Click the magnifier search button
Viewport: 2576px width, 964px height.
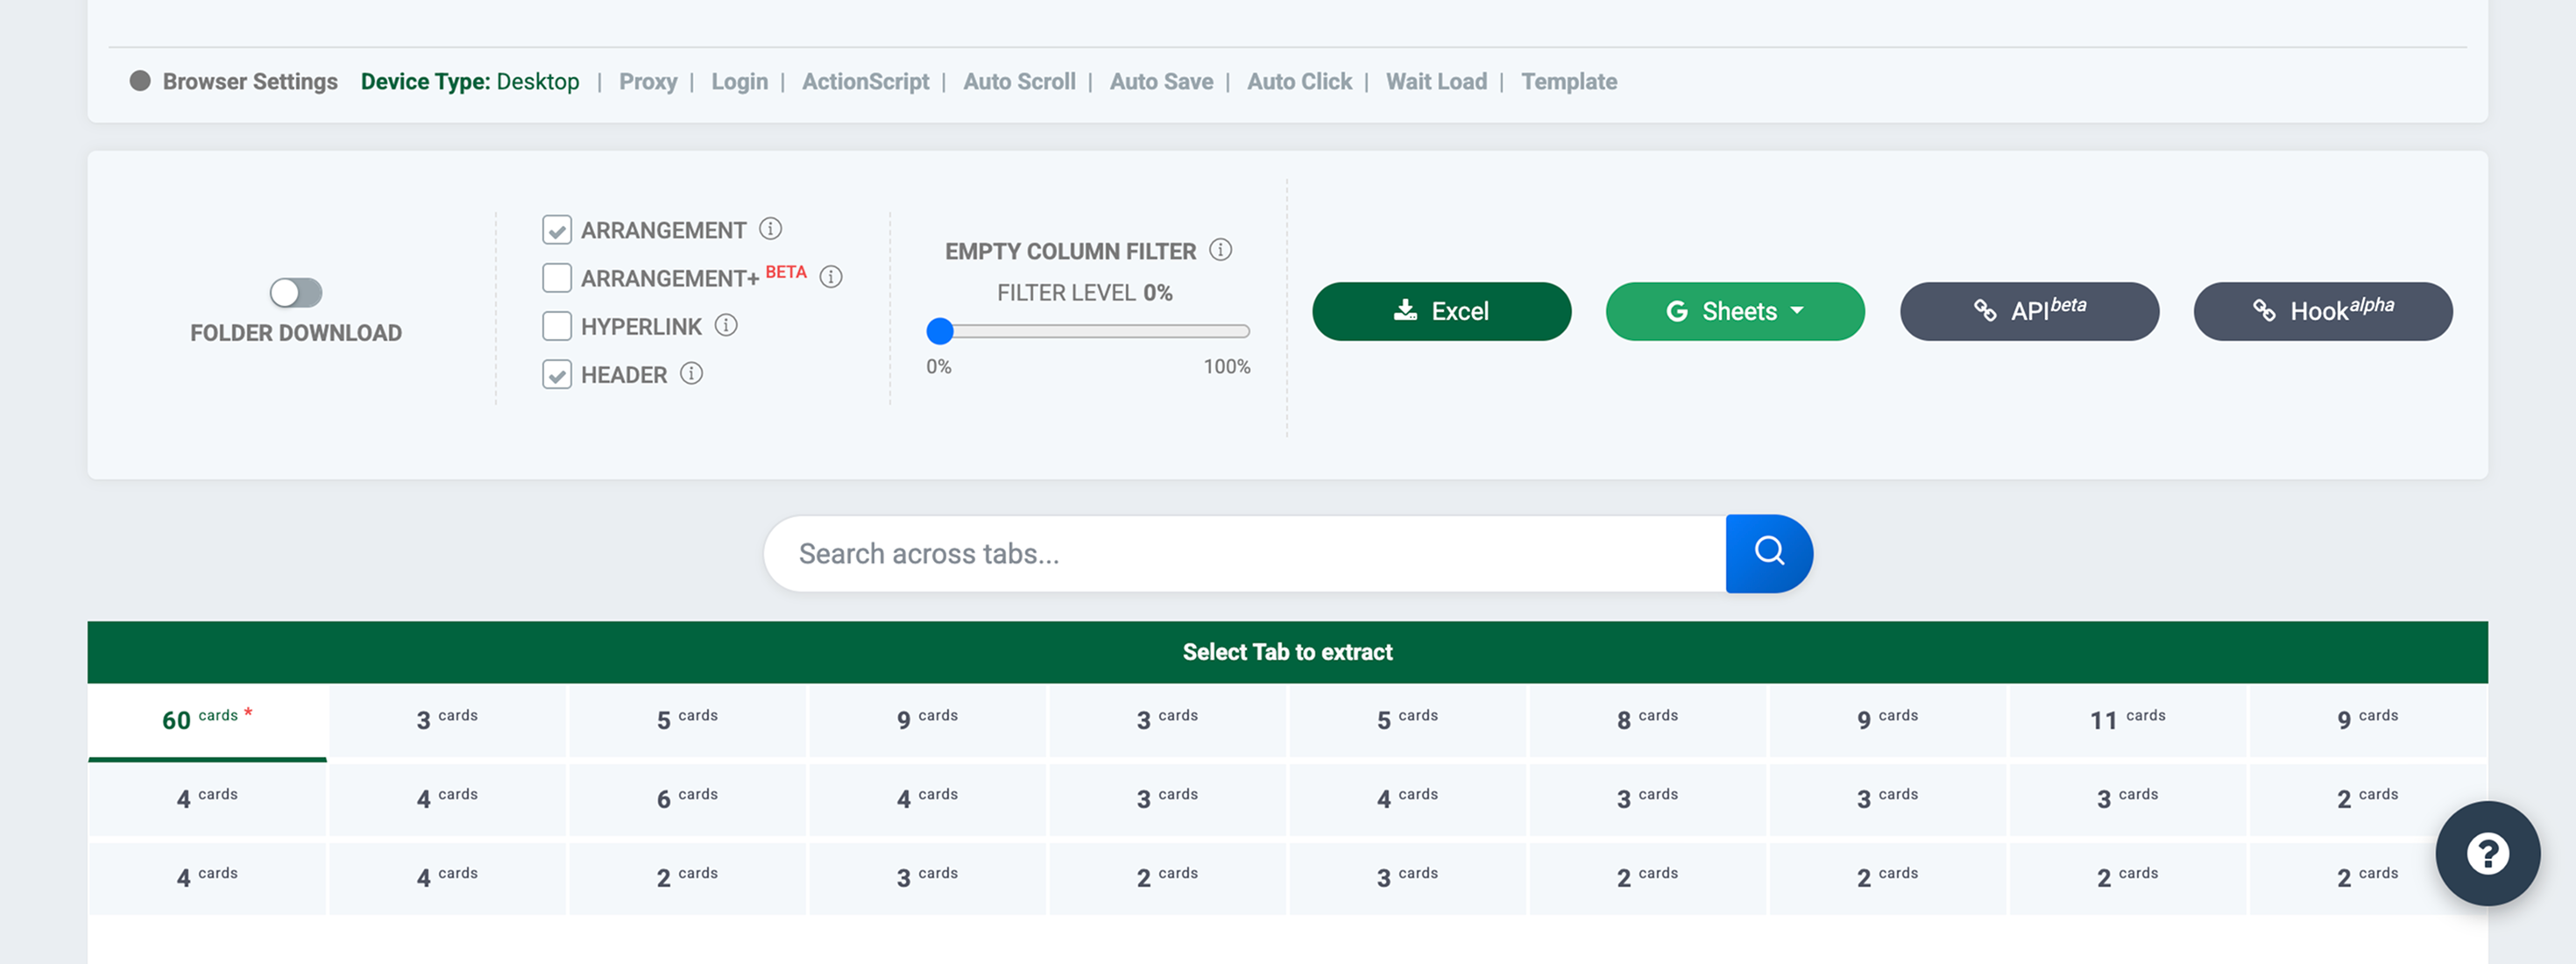tap(1768, 553)
